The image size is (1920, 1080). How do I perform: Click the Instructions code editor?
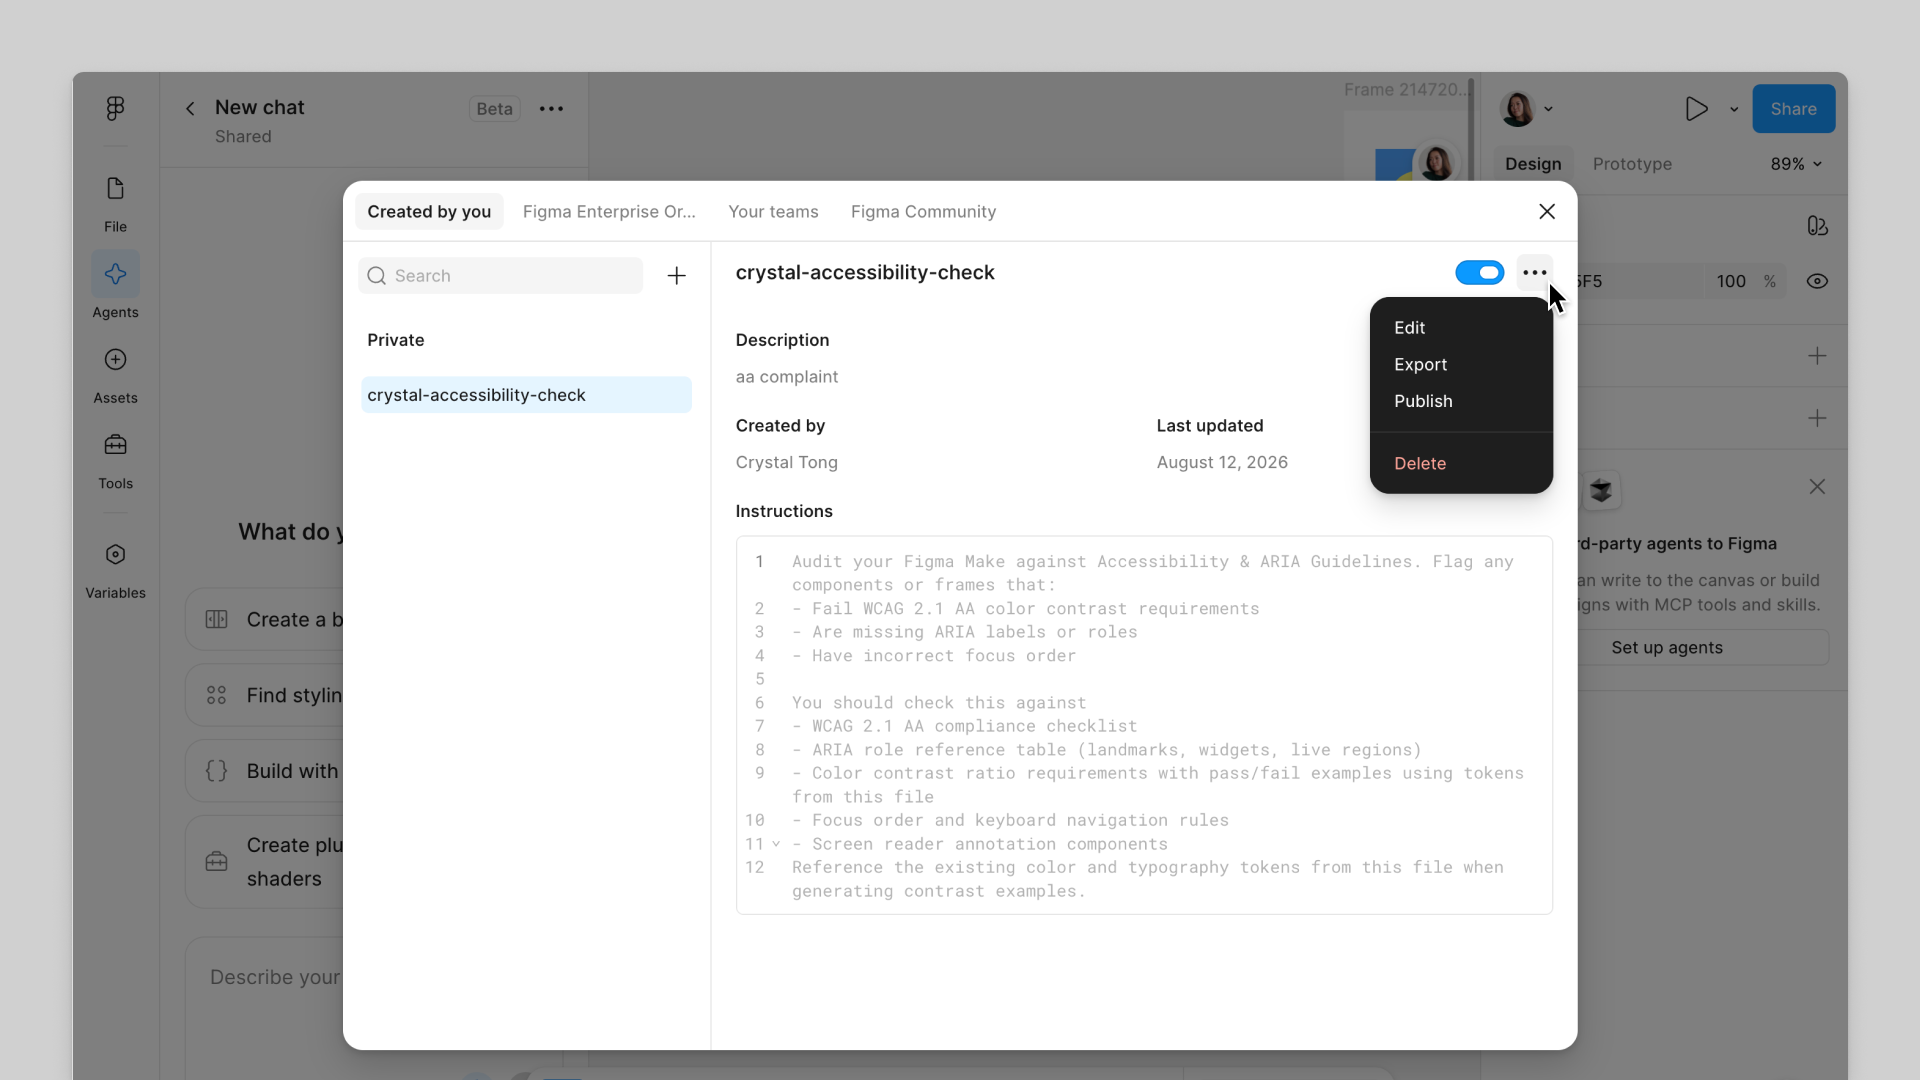pyautogui.click(x=1144, y=725)
